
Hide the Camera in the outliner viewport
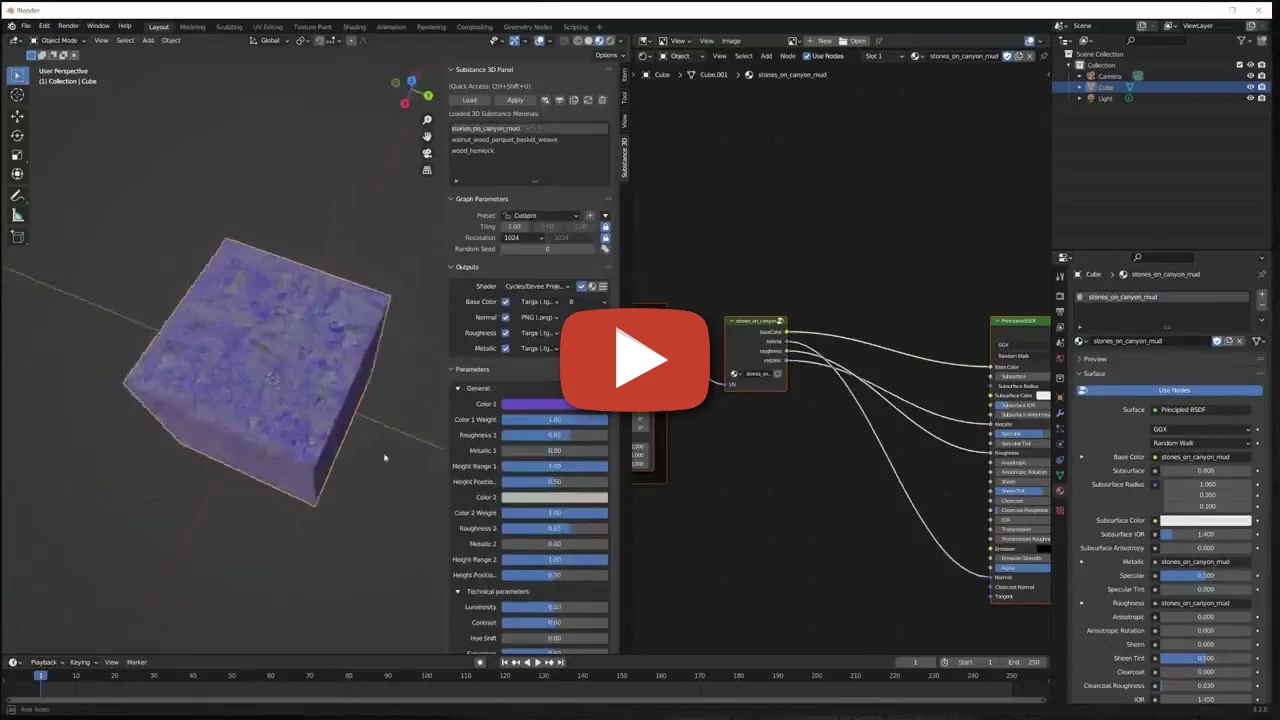(1250, 76)
